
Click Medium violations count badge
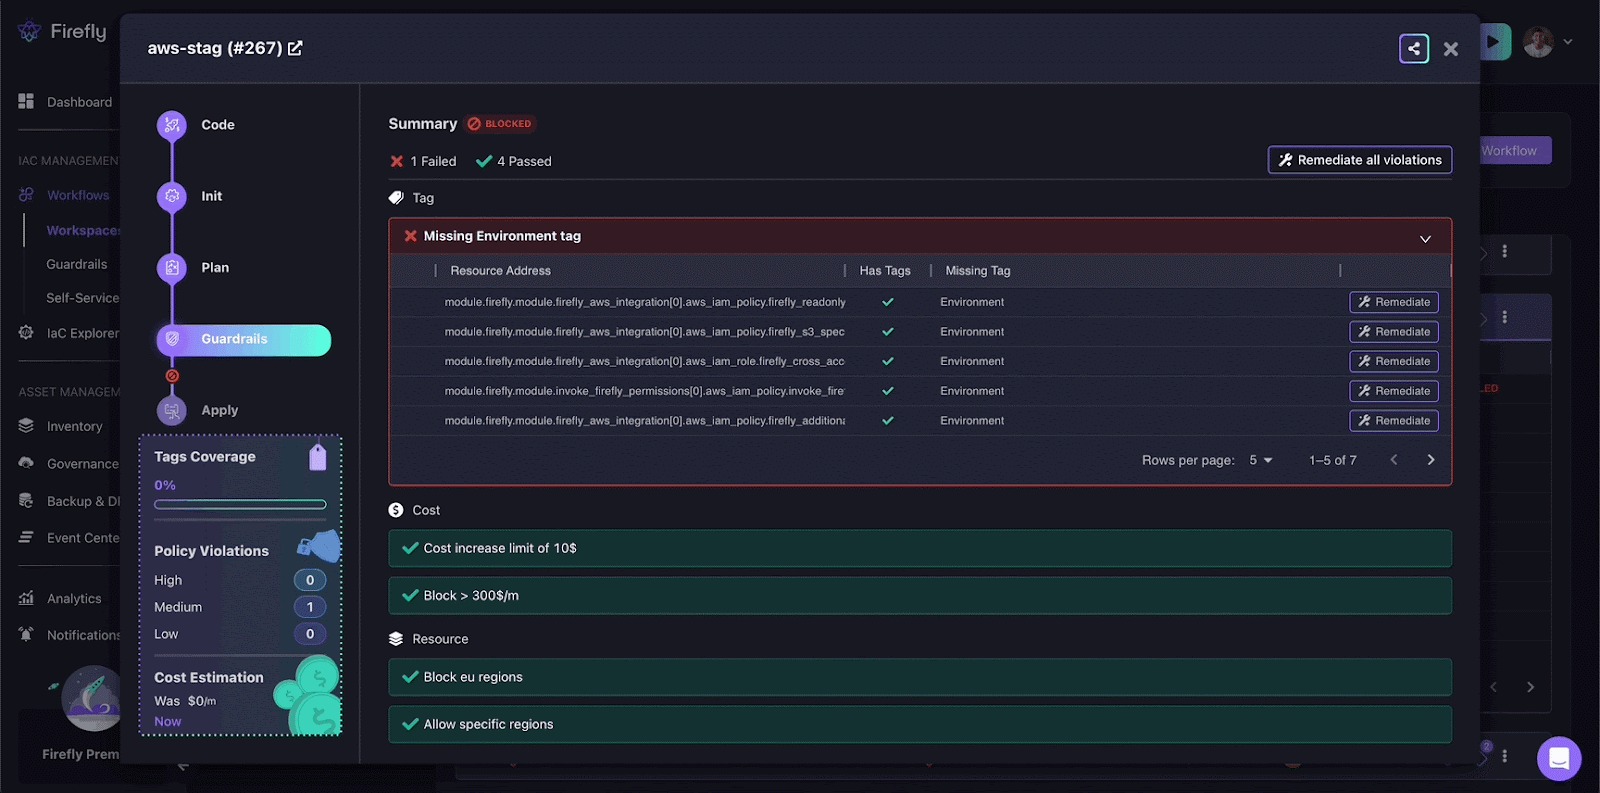(x=310, y=607)
